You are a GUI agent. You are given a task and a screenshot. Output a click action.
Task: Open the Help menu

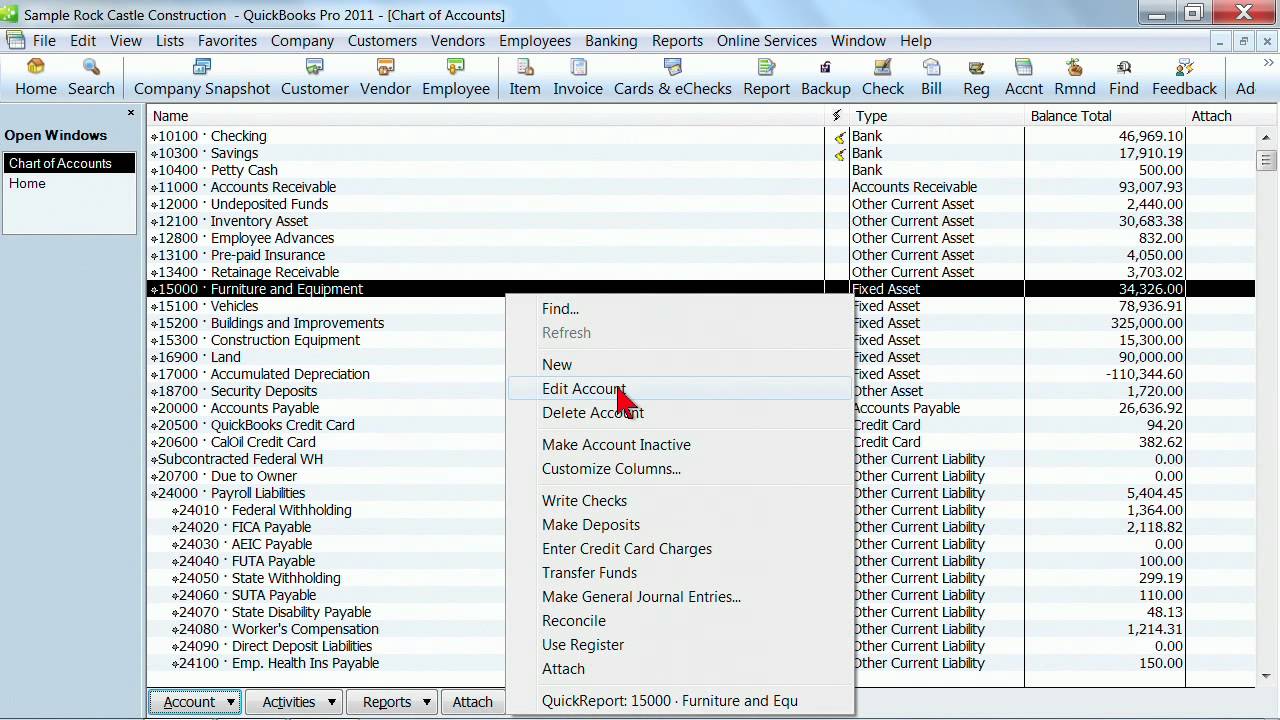pos(915,41)
